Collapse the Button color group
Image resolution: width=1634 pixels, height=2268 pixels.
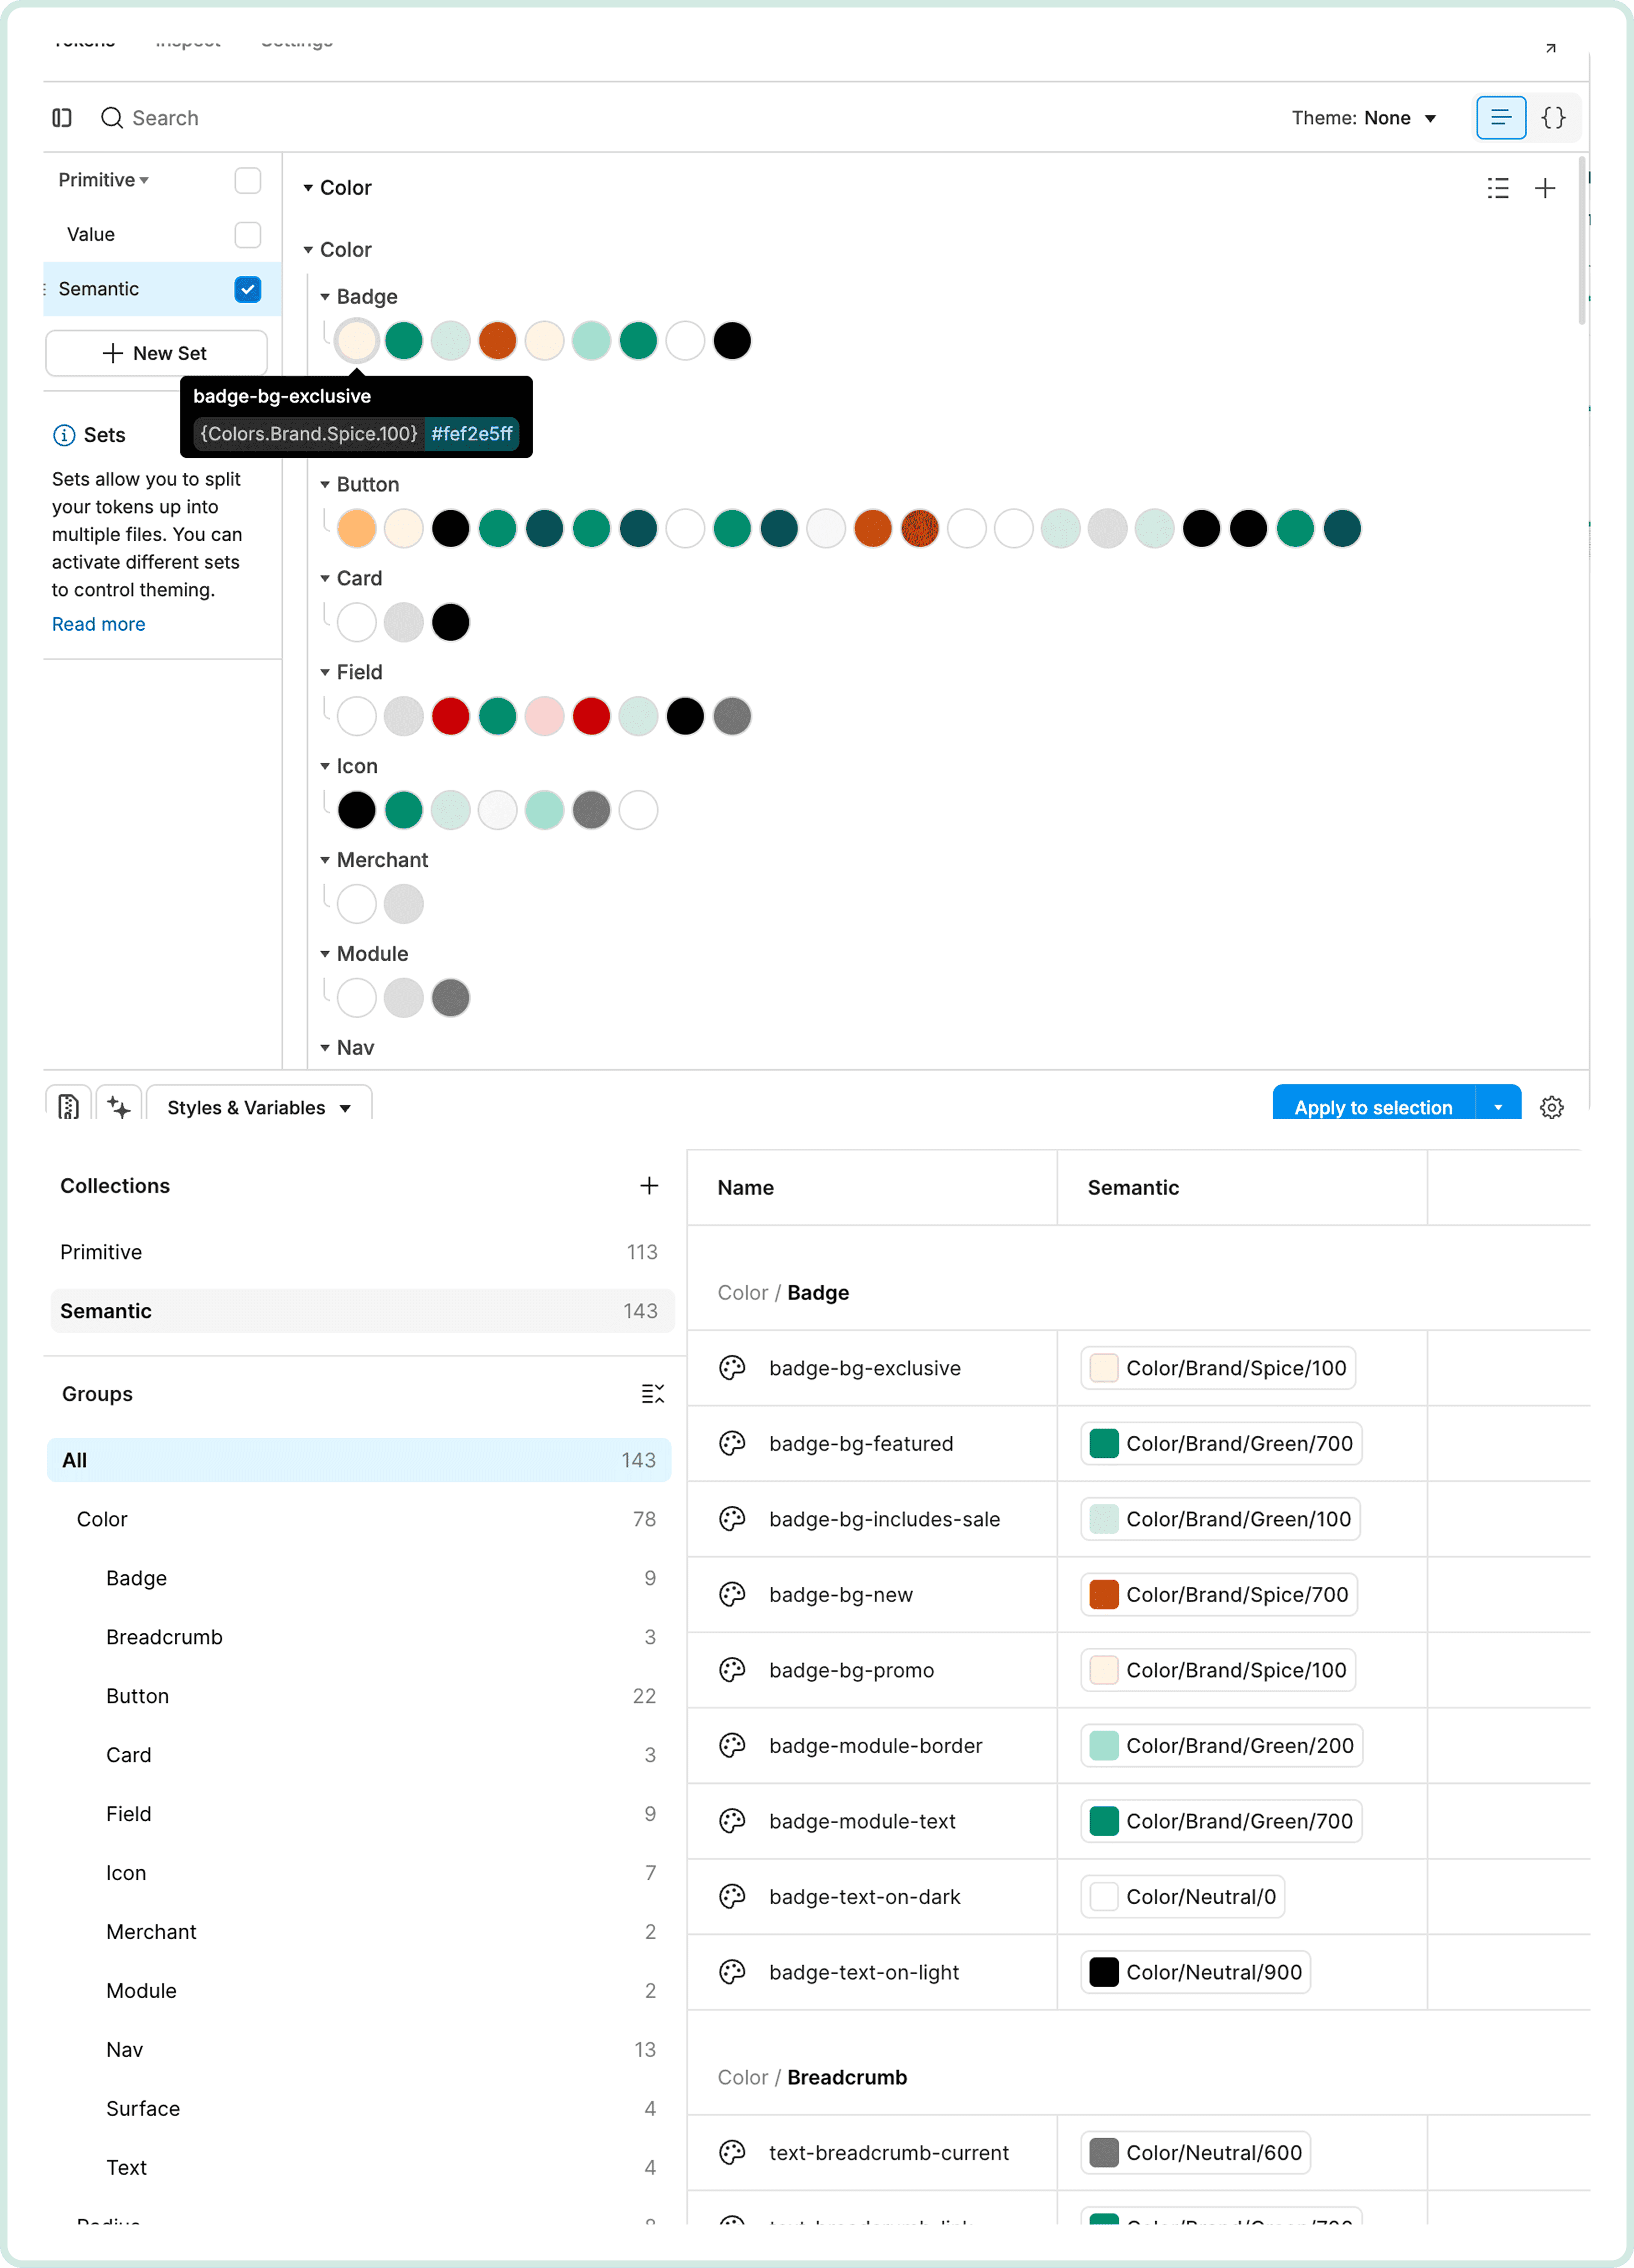coord(325,484)
